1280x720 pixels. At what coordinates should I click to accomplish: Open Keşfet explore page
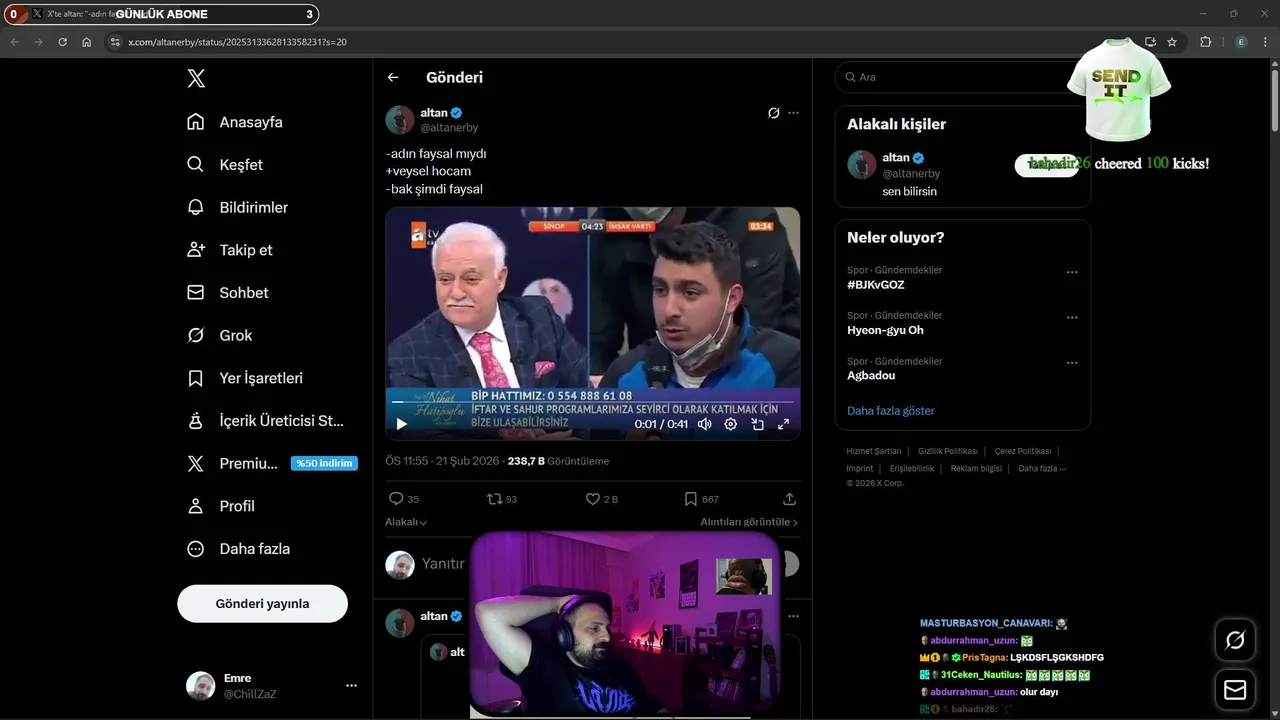tap(225, 165)
